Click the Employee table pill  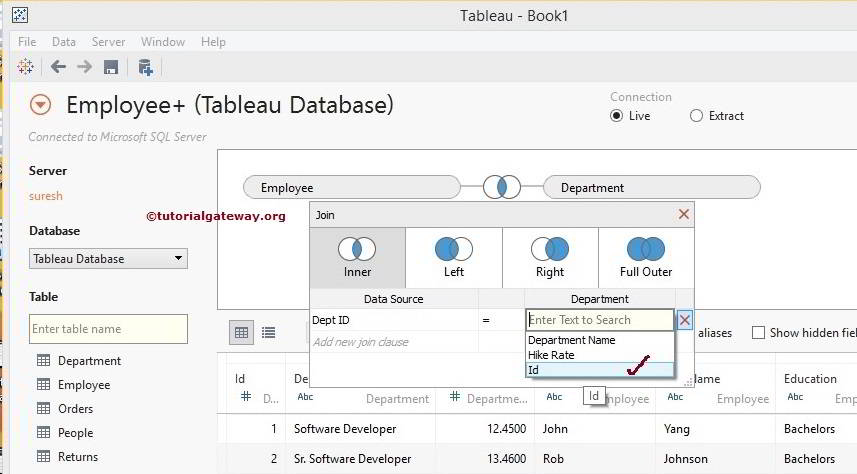tap(352, 188)
